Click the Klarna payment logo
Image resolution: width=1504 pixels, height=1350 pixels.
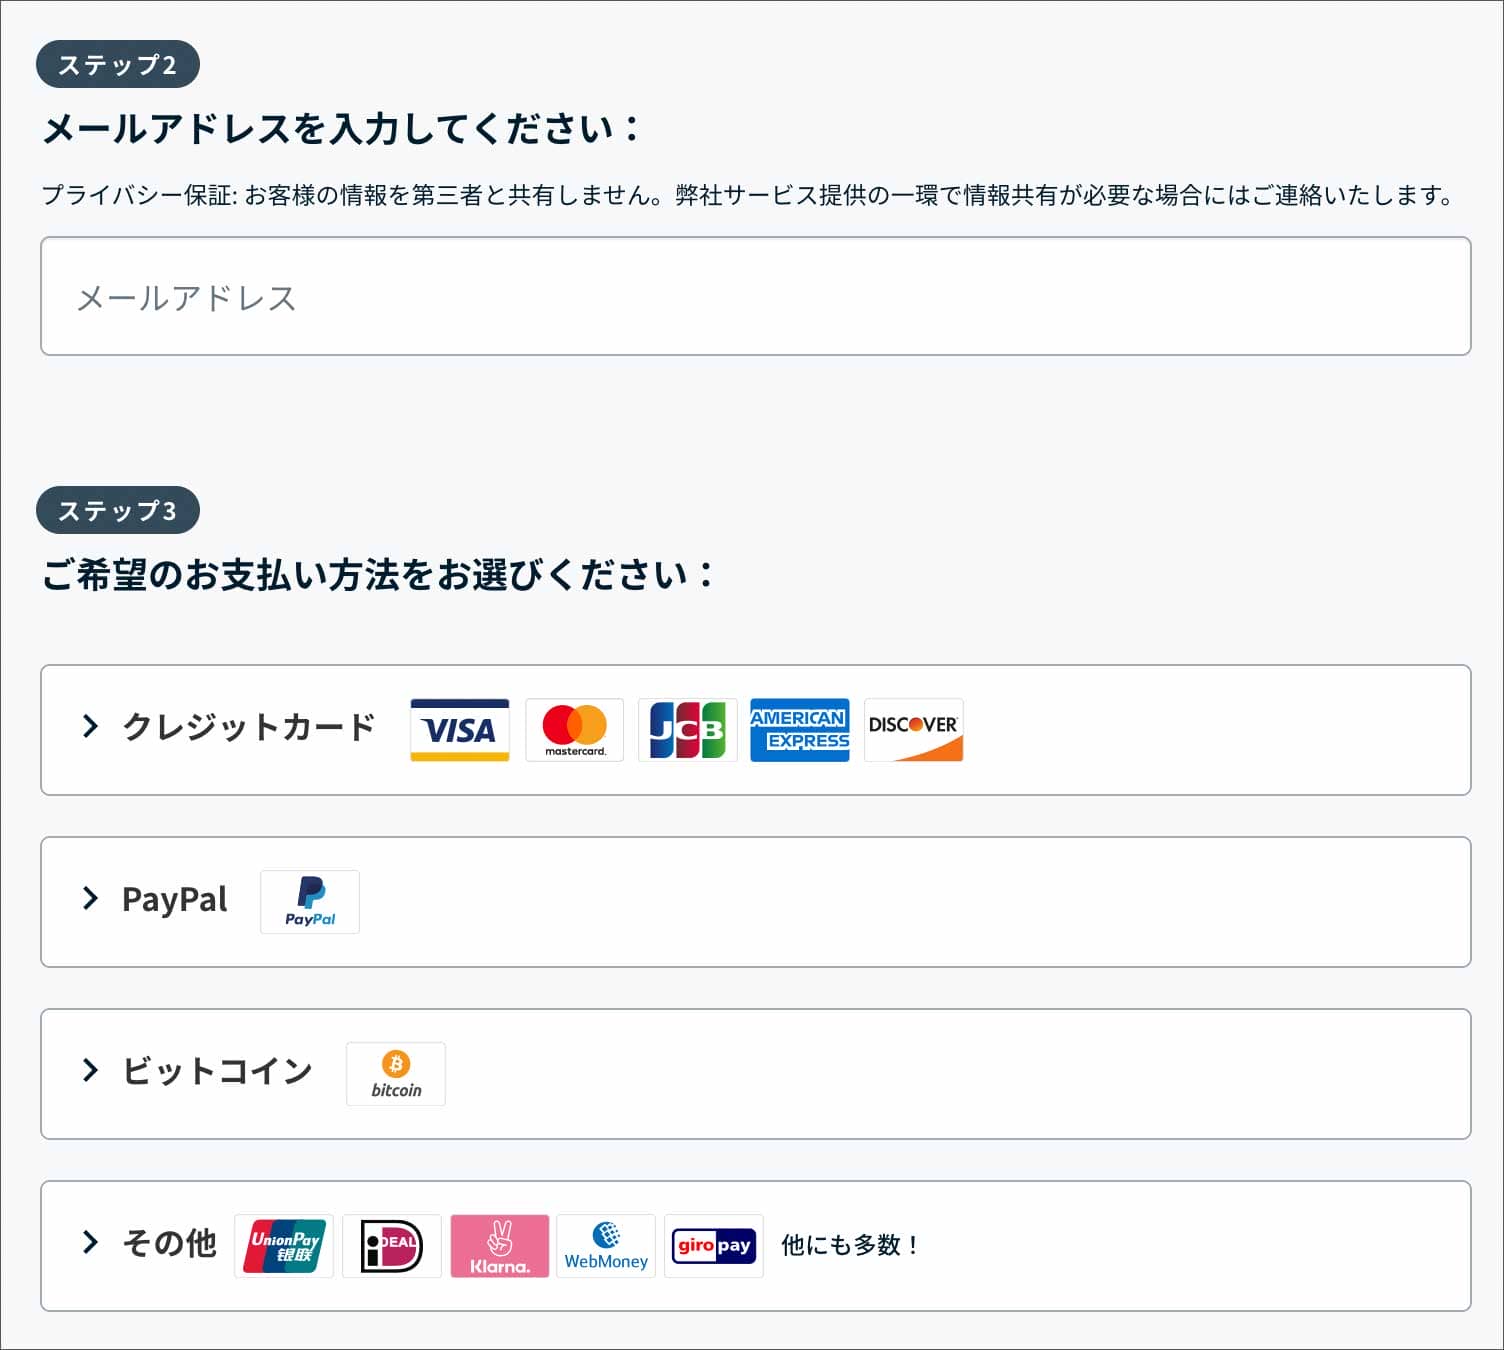coord(500,1246)
